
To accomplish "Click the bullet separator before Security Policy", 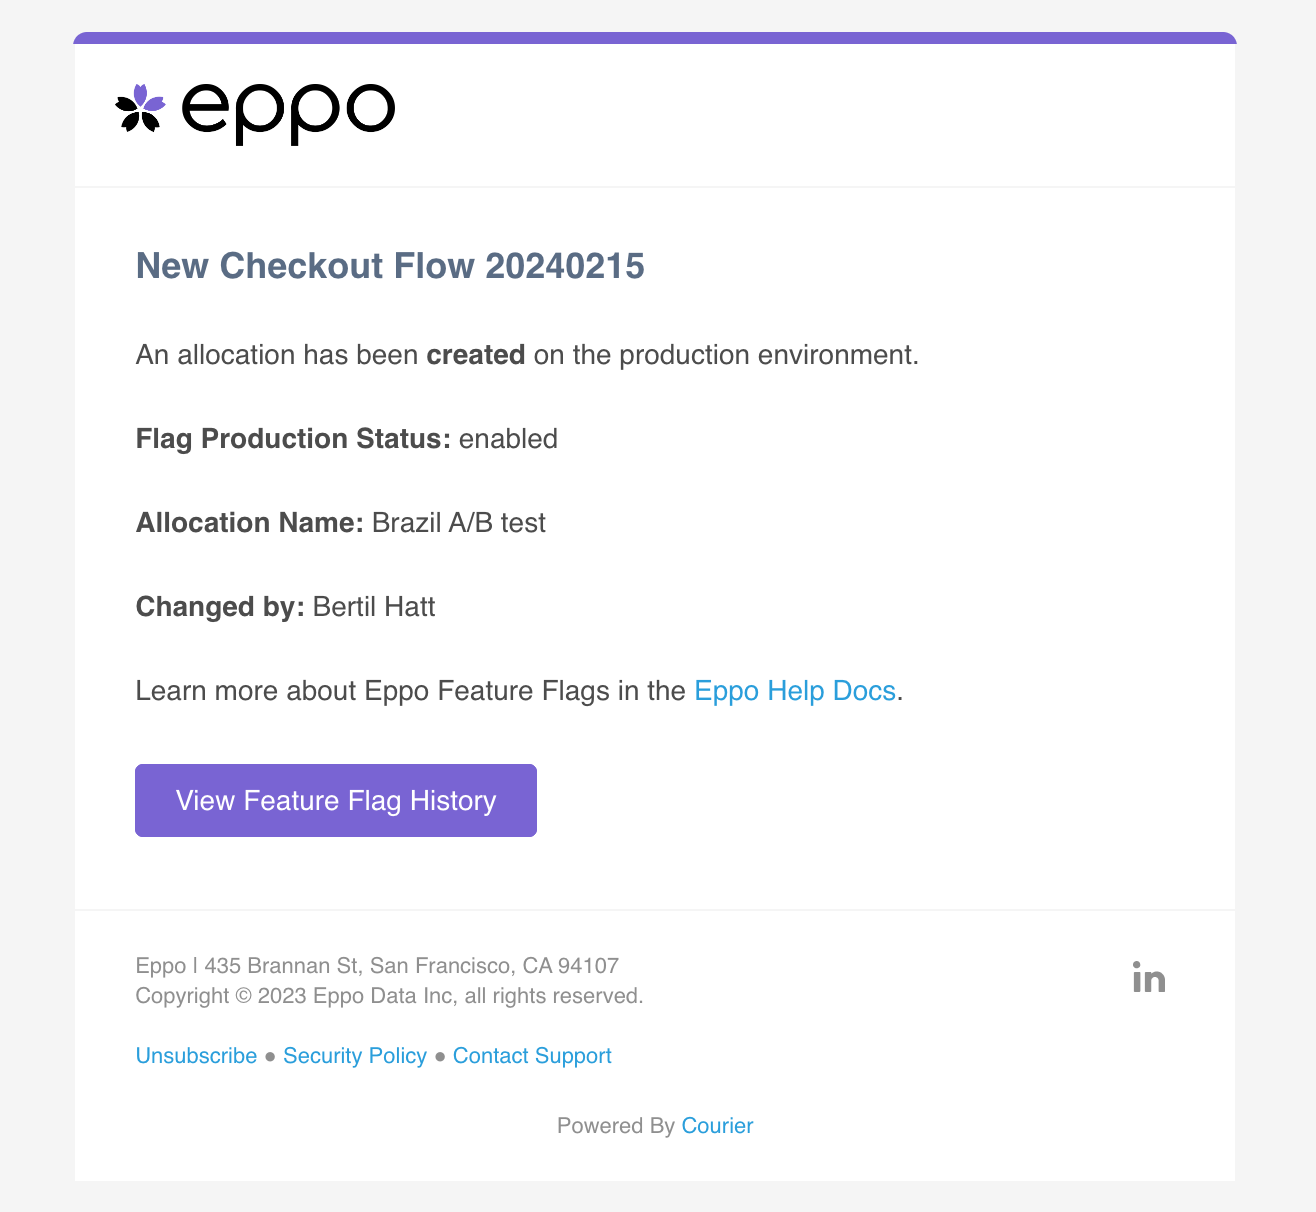I will pos(269,1057).
